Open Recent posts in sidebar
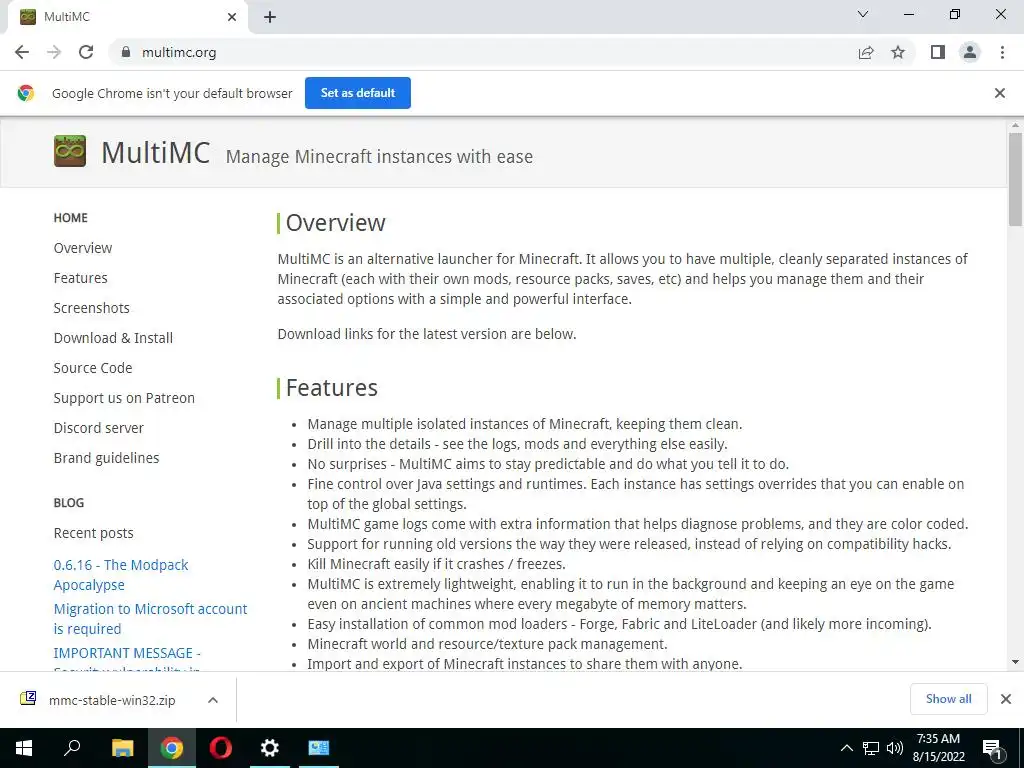Screen dimensions: 1024x768 (93, 533)
